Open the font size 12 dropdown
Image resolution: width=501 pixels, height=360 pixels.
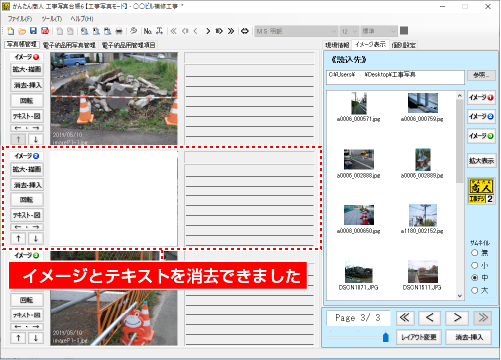coord(349,31)
